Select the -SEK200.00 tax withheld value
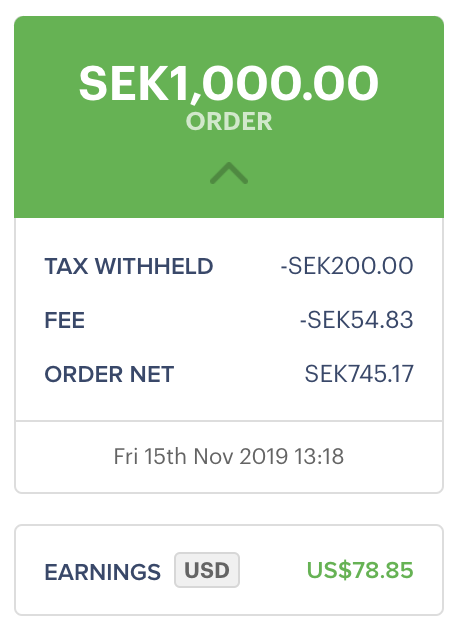Screen dimensions: 466x632 coord(347,266)
